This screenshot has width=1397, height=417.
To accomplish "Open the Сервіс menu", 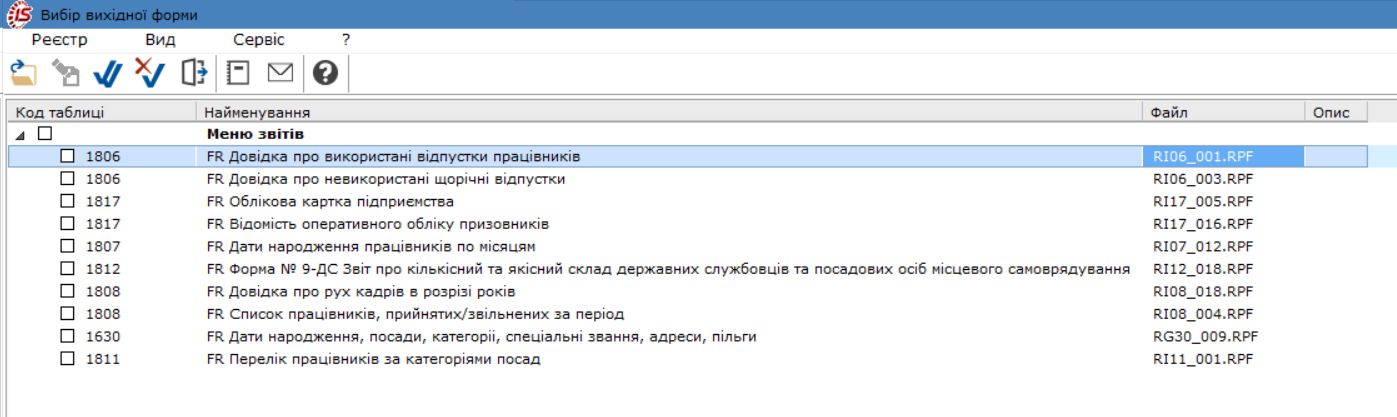I will [259, 40].
